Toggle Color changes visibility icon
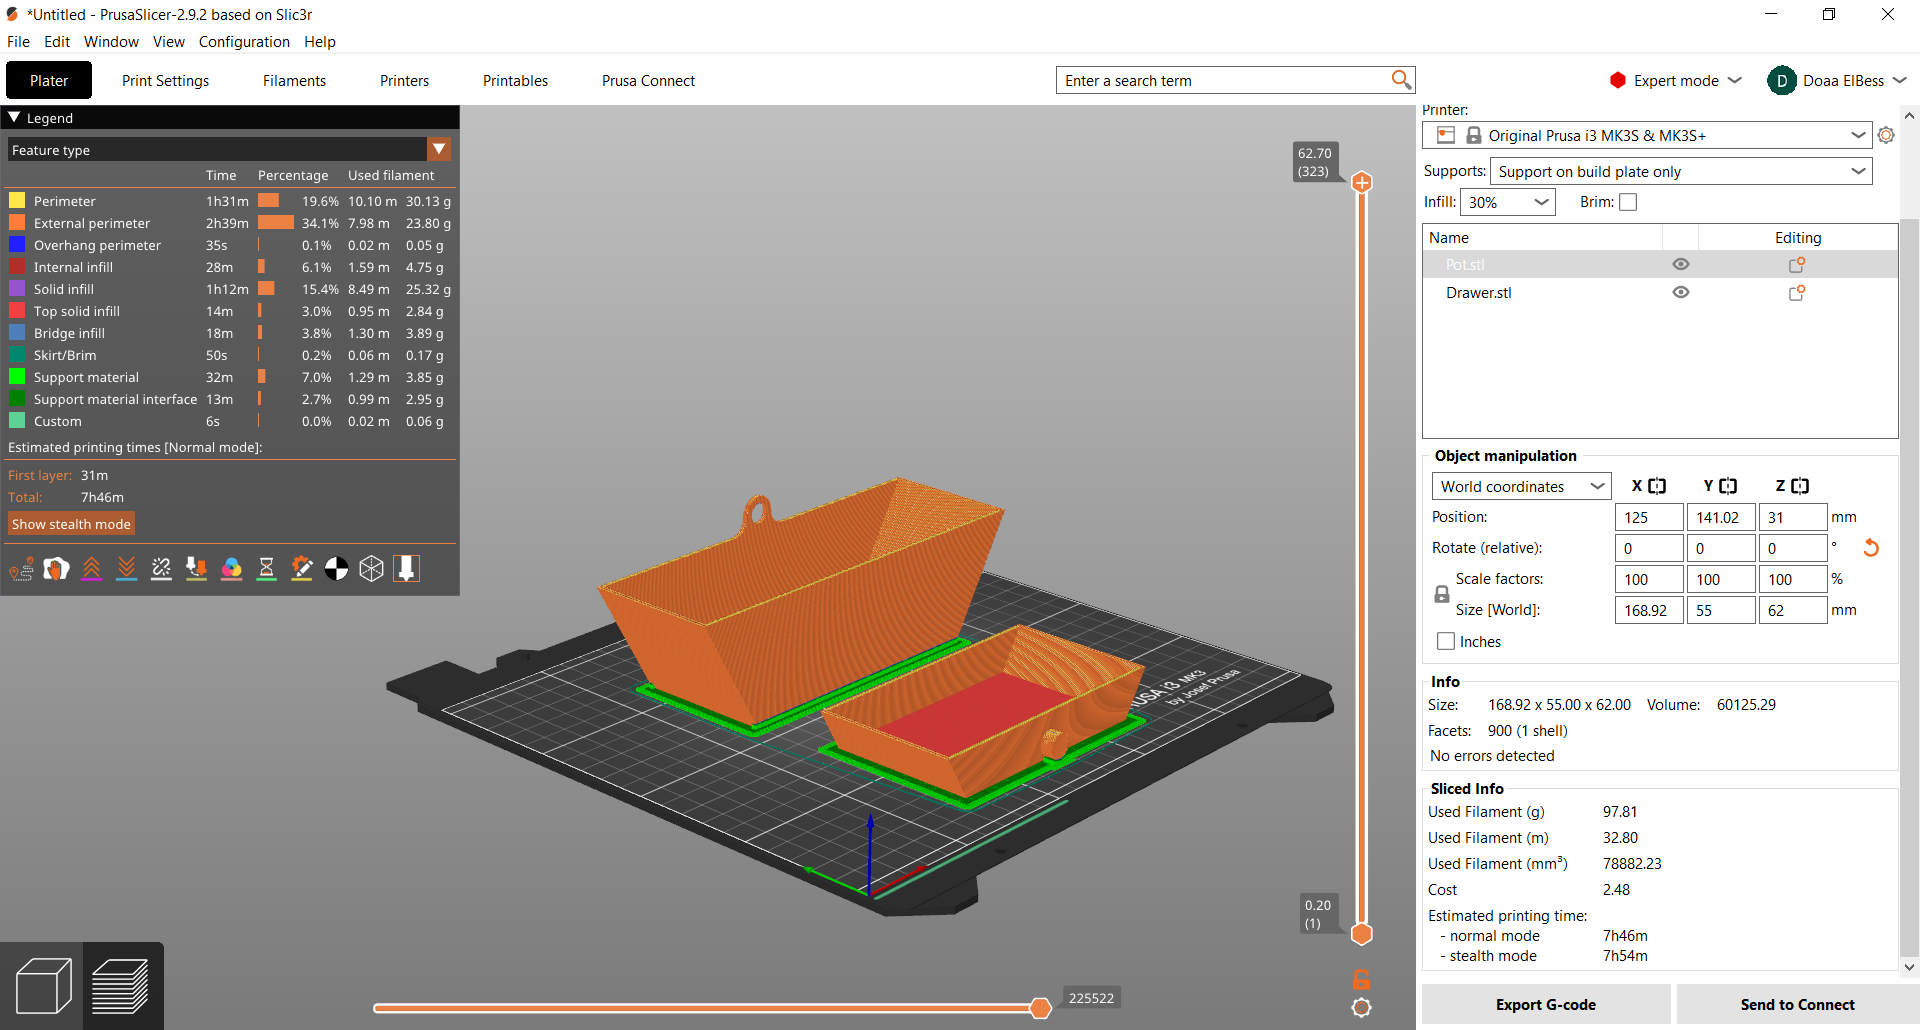The image size is (1920, 1030). [x=231, y=569]
